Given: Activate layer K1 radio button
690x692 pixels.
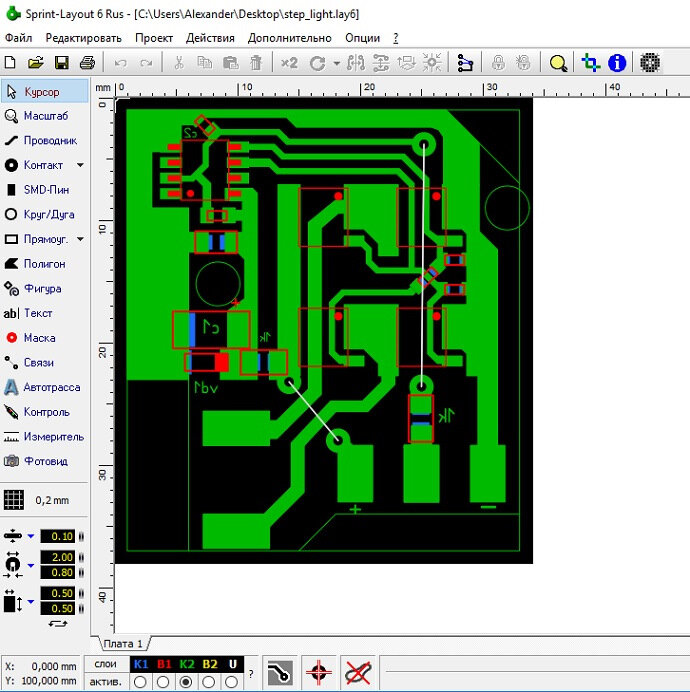Looking at the screenshot, I should coord(140,682).
